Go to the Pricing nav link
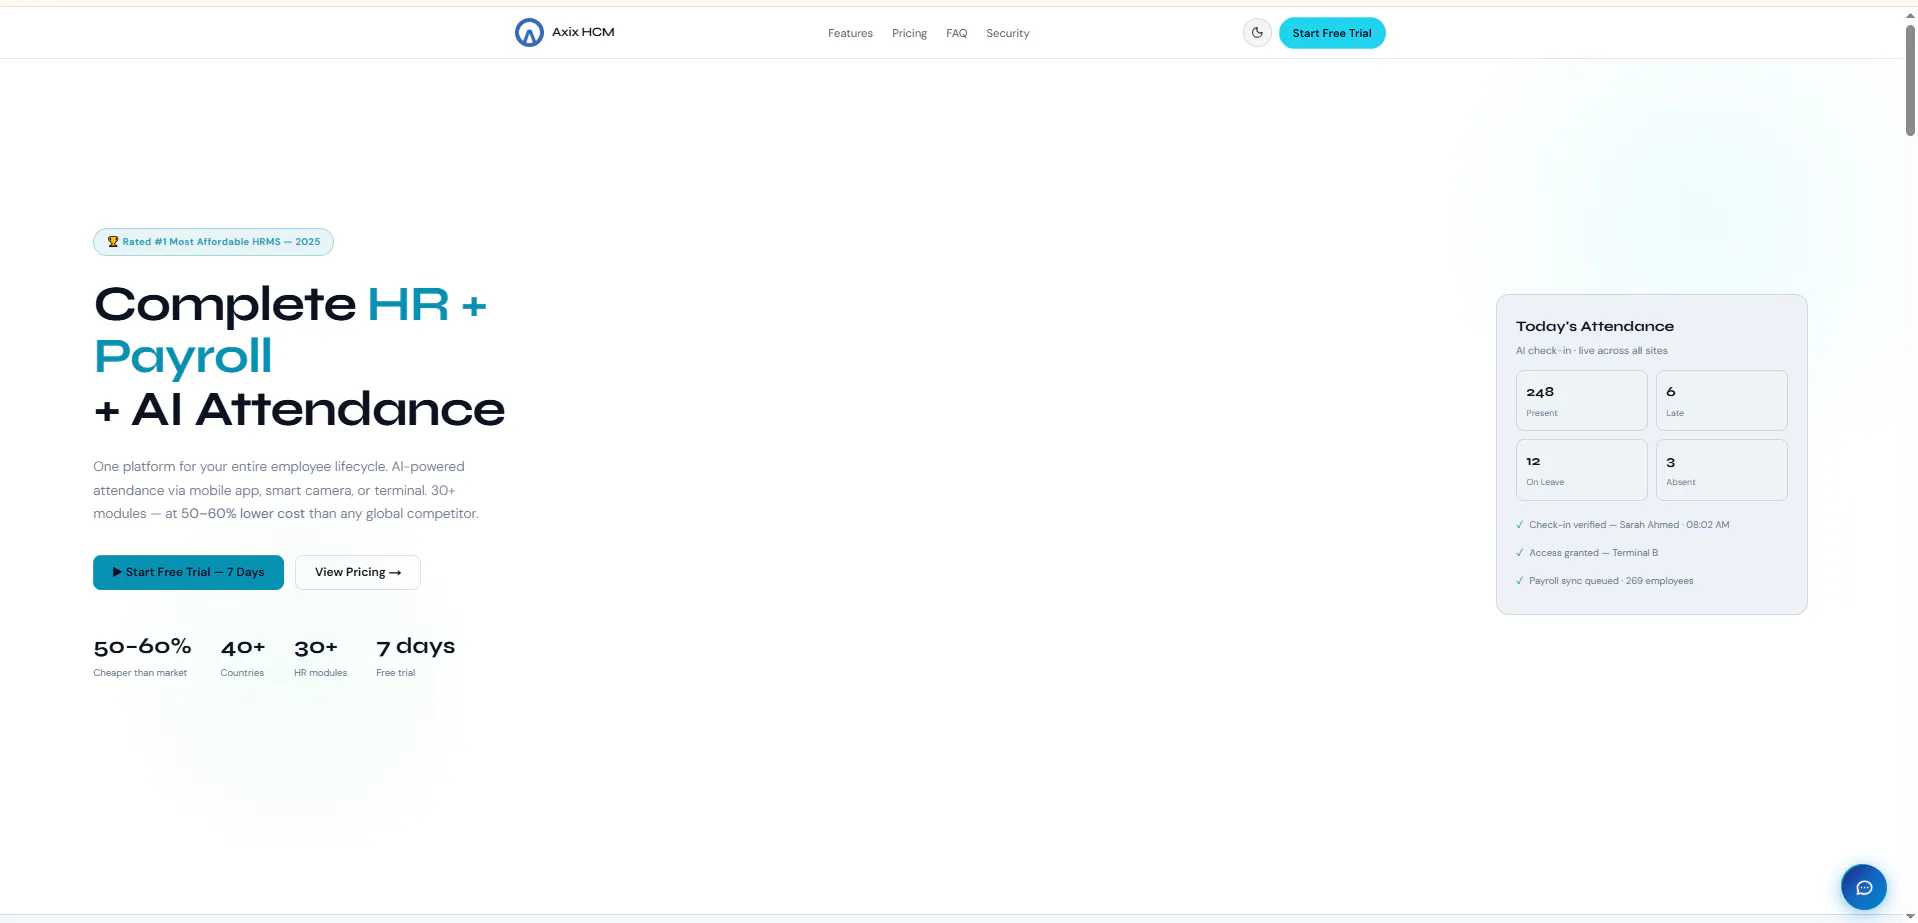Viewport: 1918px width, 923px height. click(909, 34)
